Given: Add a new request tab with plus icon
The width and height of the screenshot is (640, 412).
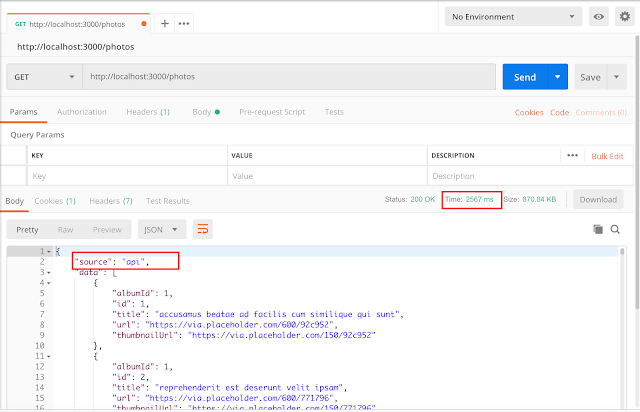Looking at the screenshot, I should (165, 22).
